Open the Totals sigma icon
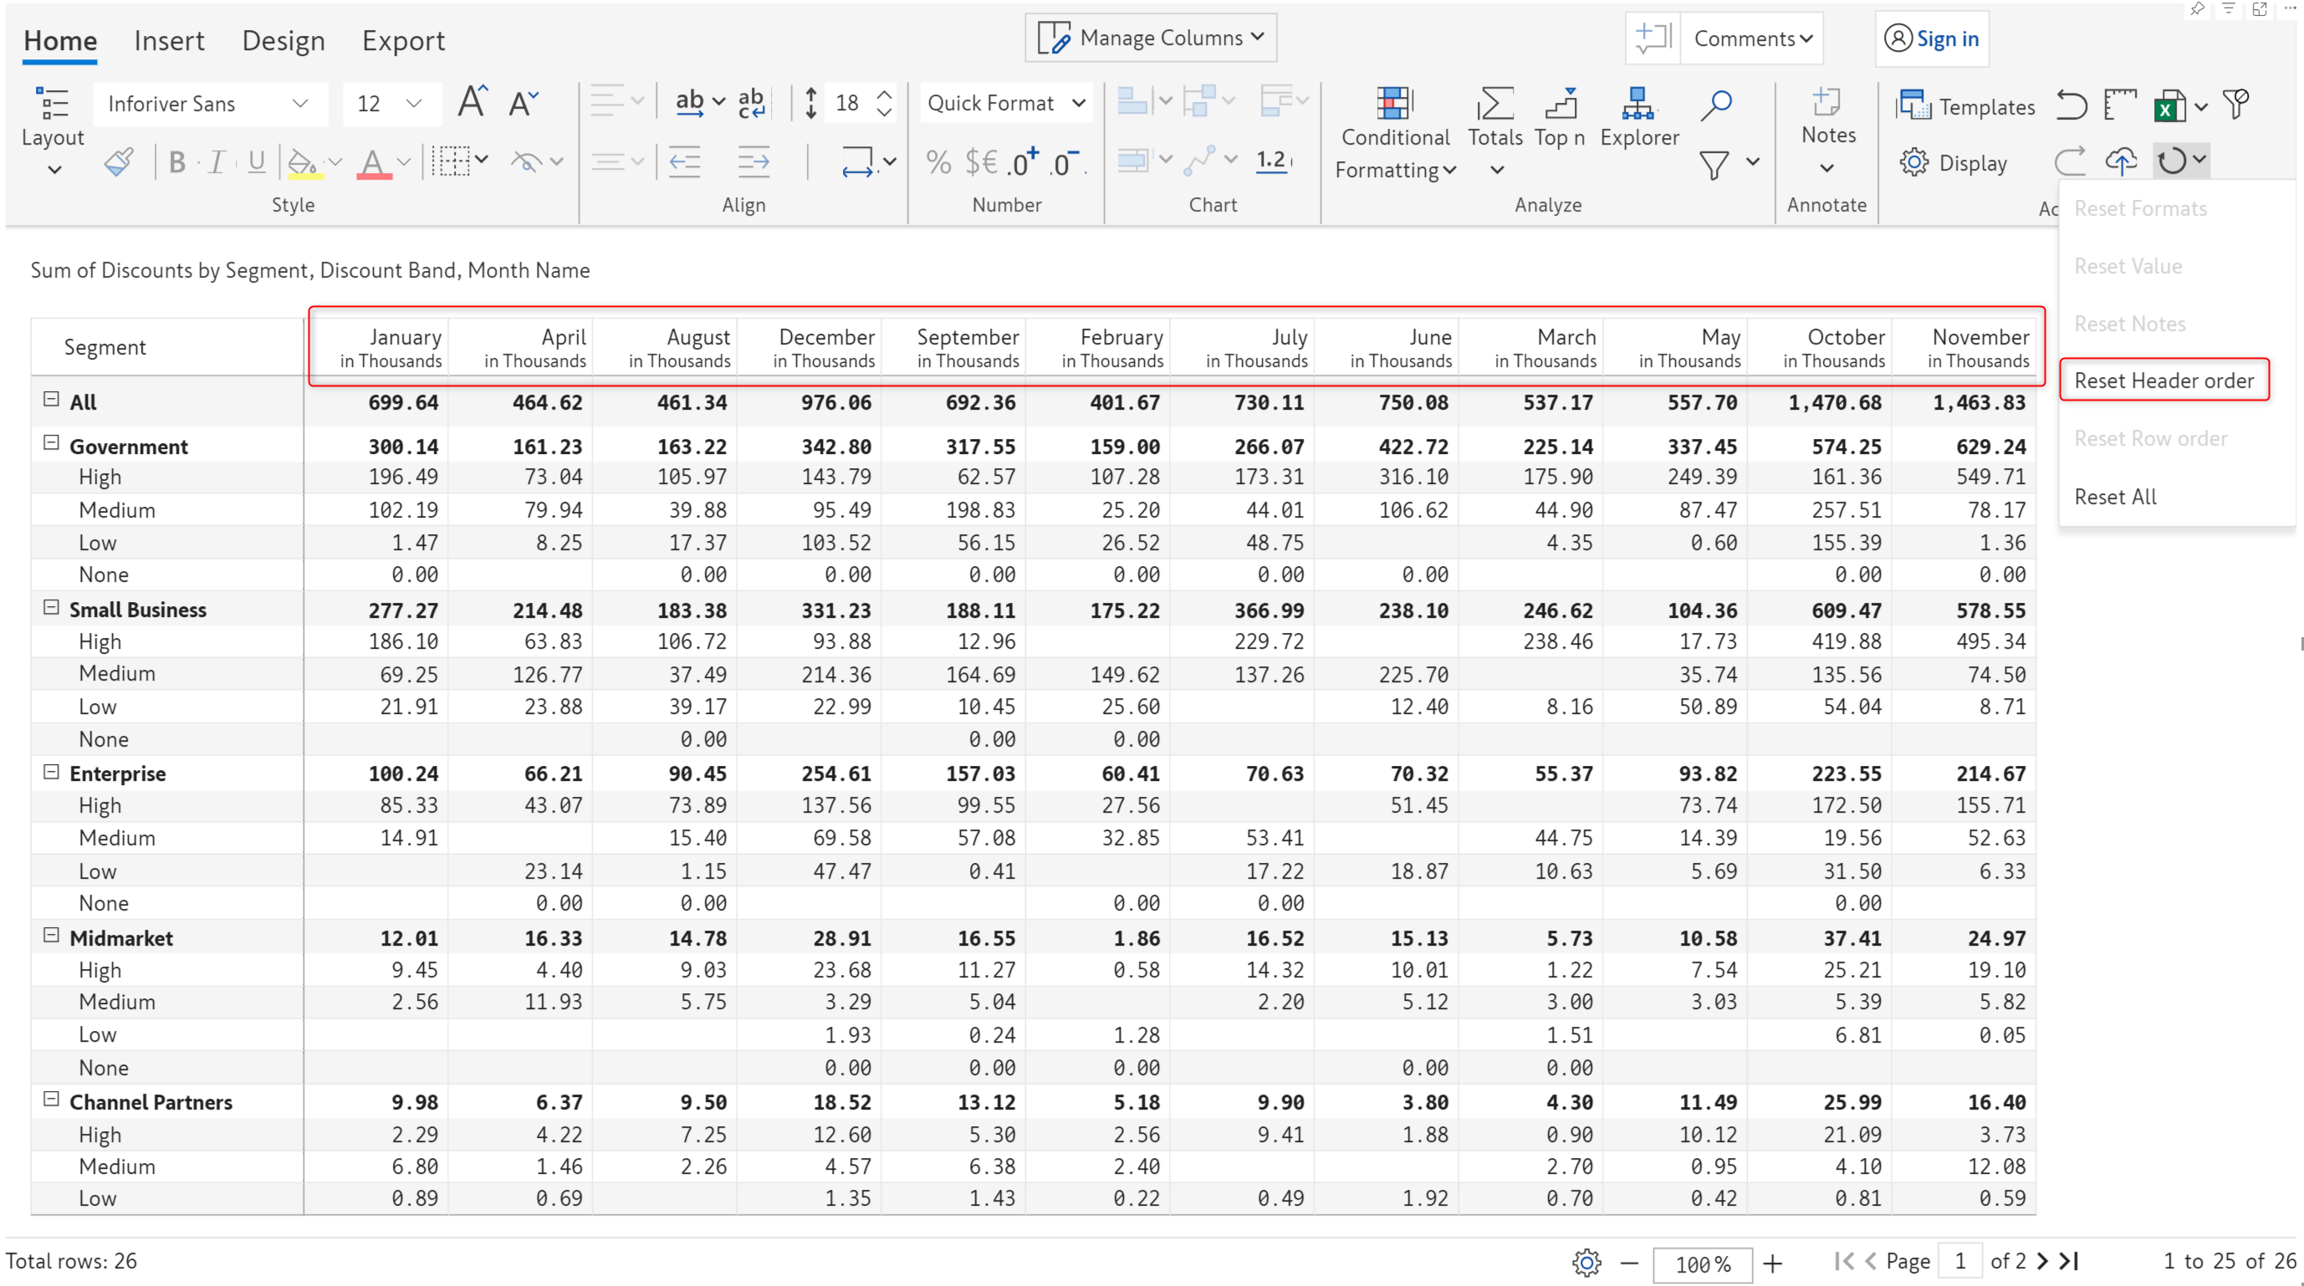The width and height of the screenshot is (2304, 1286). coord(1494,104)
